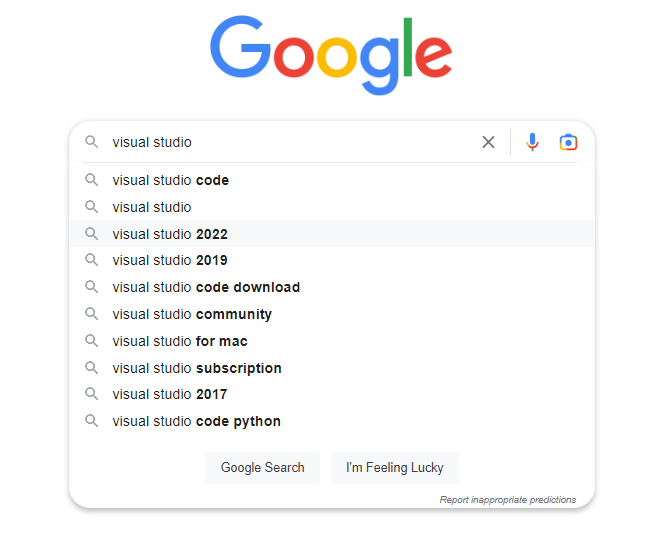
Task: Select the visual studio code suggestion
Action: [x=332, y=180]
